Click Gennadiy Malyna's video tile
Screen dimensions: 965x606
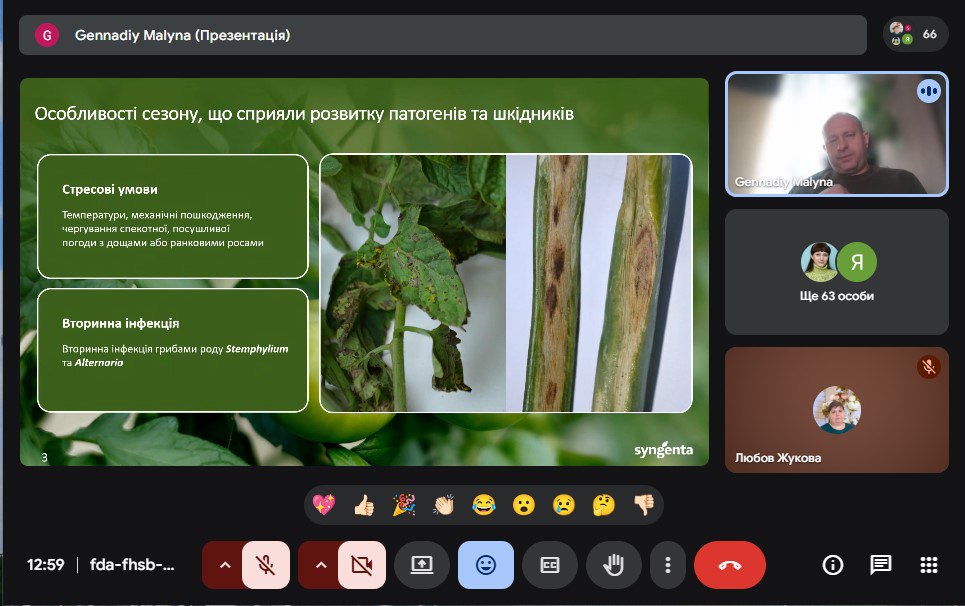click(x=837, y=133)
